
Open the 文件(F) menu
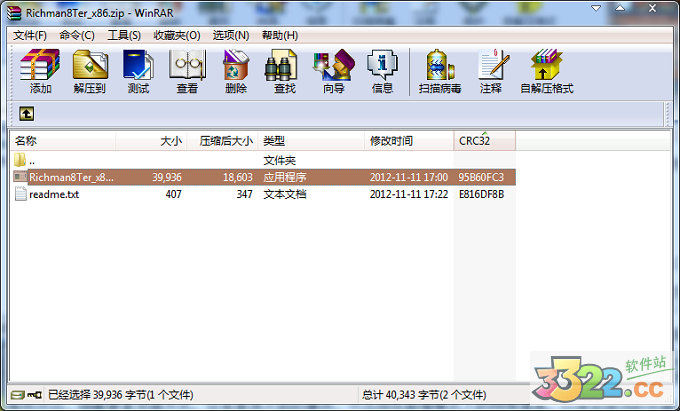29,35
